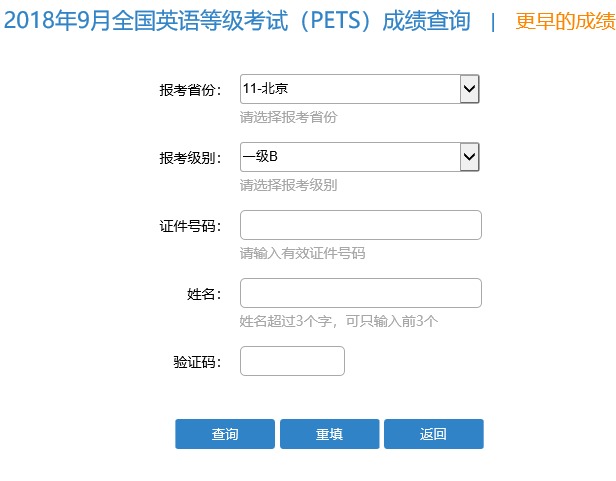Click the 证件号码 field label

[189, 226]
